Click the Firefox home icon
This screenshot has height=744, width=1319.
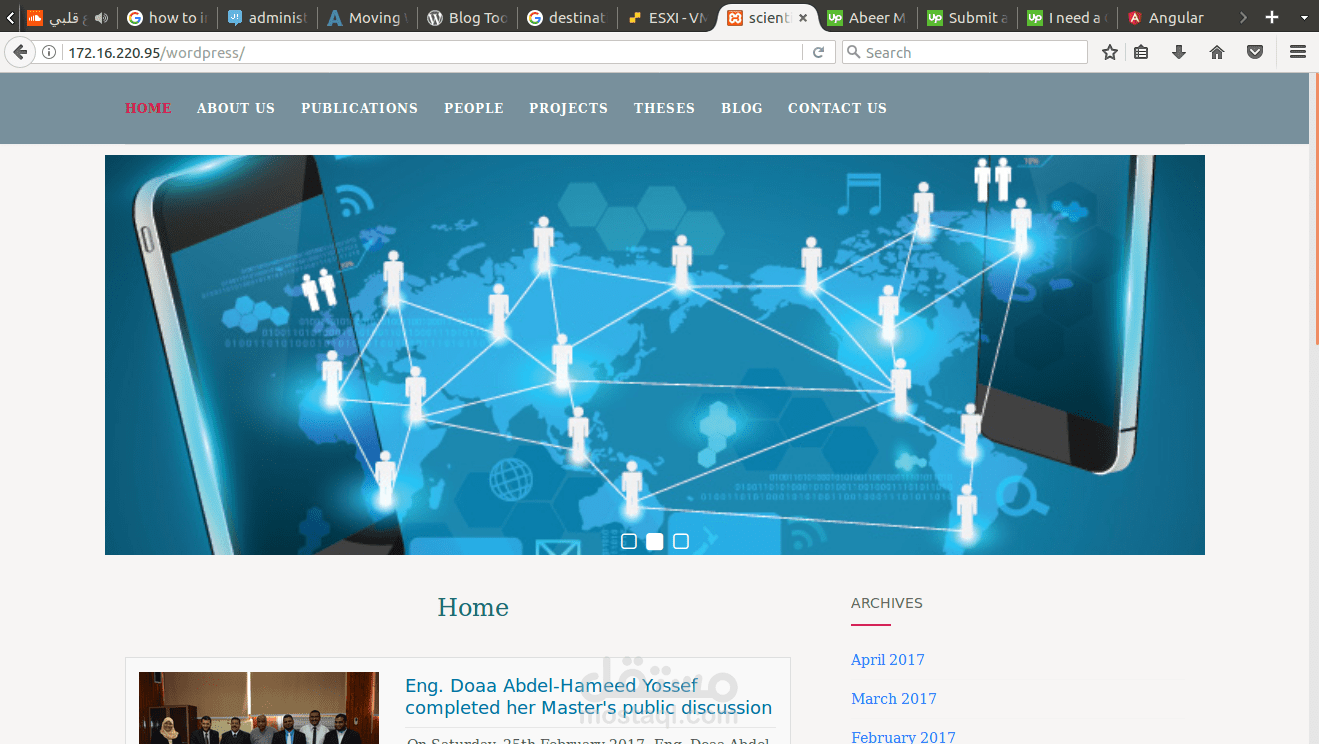pyautogui.click(x=1215, y=51)
